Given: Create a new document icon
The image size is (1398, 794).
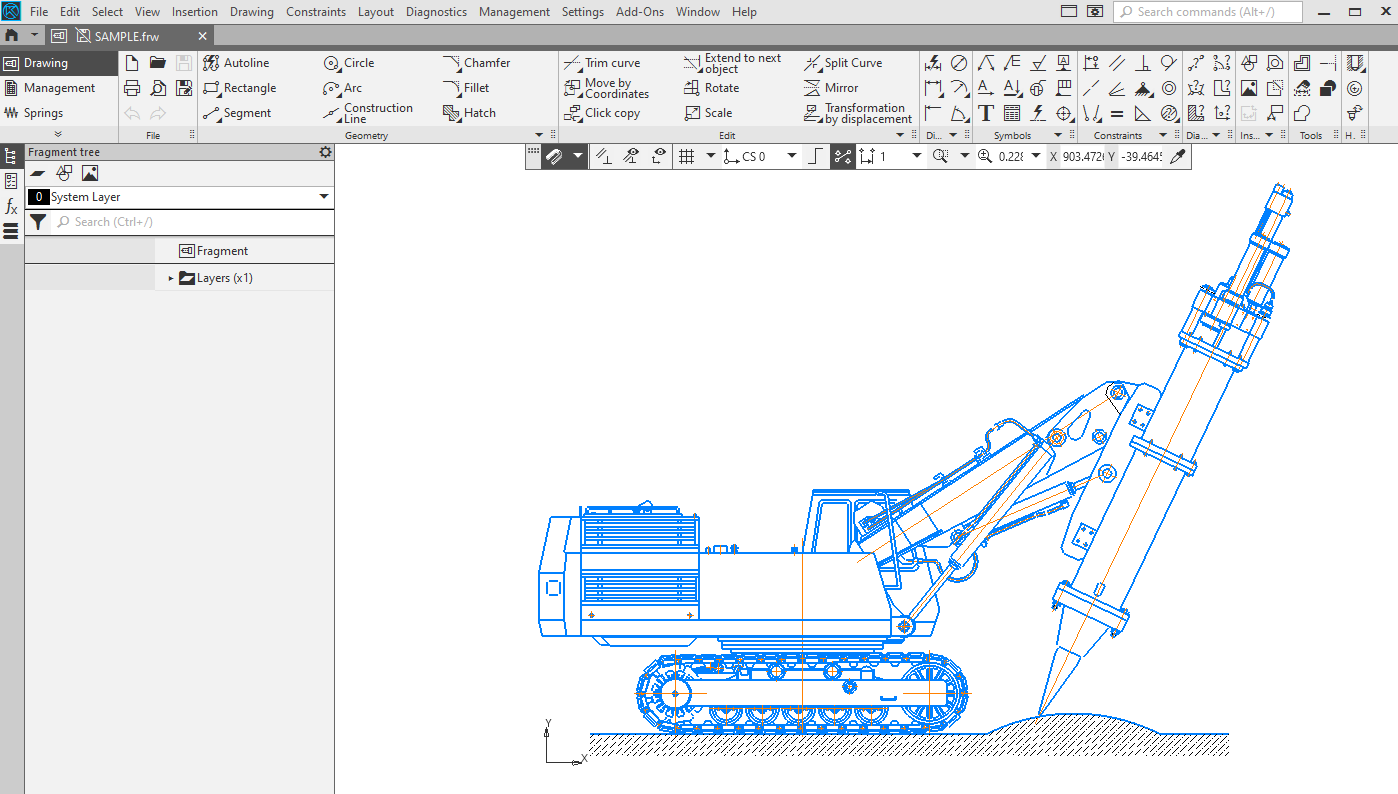Looking at the screenshot, I should pyautogui.click(x=132, y=63).
